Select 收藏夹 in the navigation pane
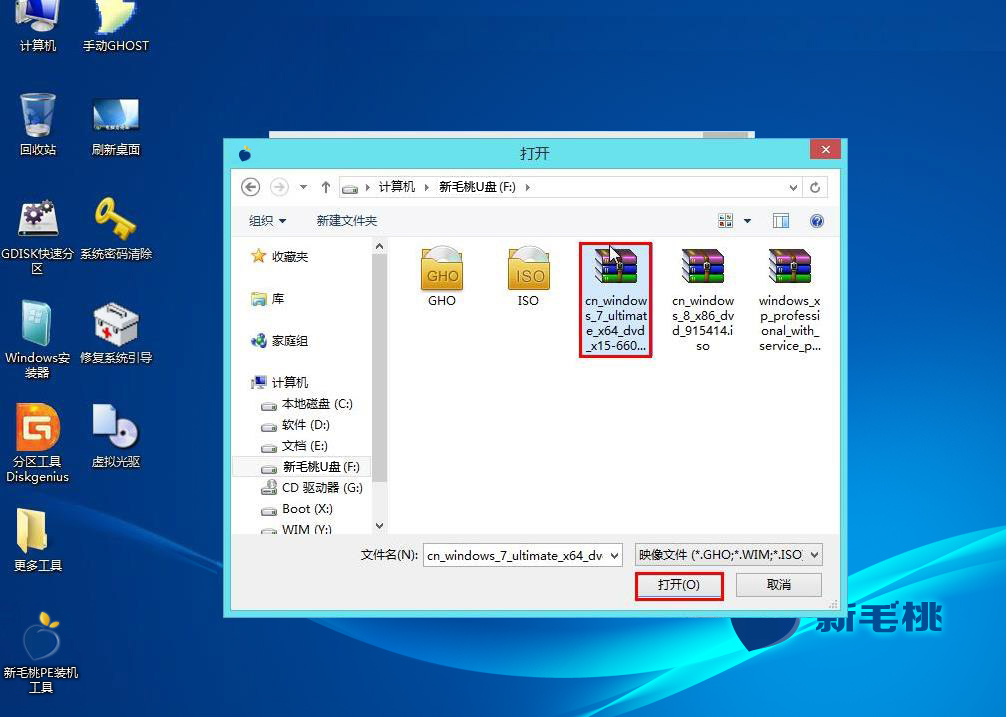Viewport: 1006px width, 717px height. (x=280, y=257)
